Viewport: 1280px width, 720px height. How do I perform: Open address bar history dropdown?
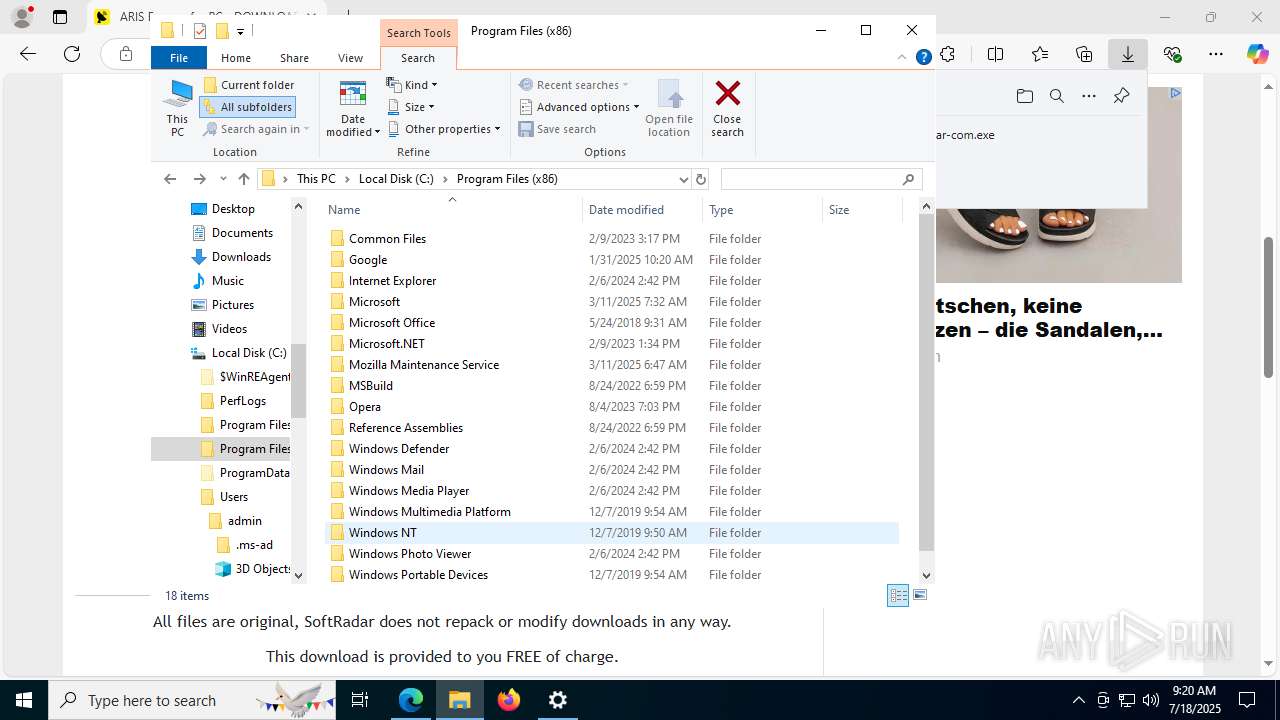[684, 179]
